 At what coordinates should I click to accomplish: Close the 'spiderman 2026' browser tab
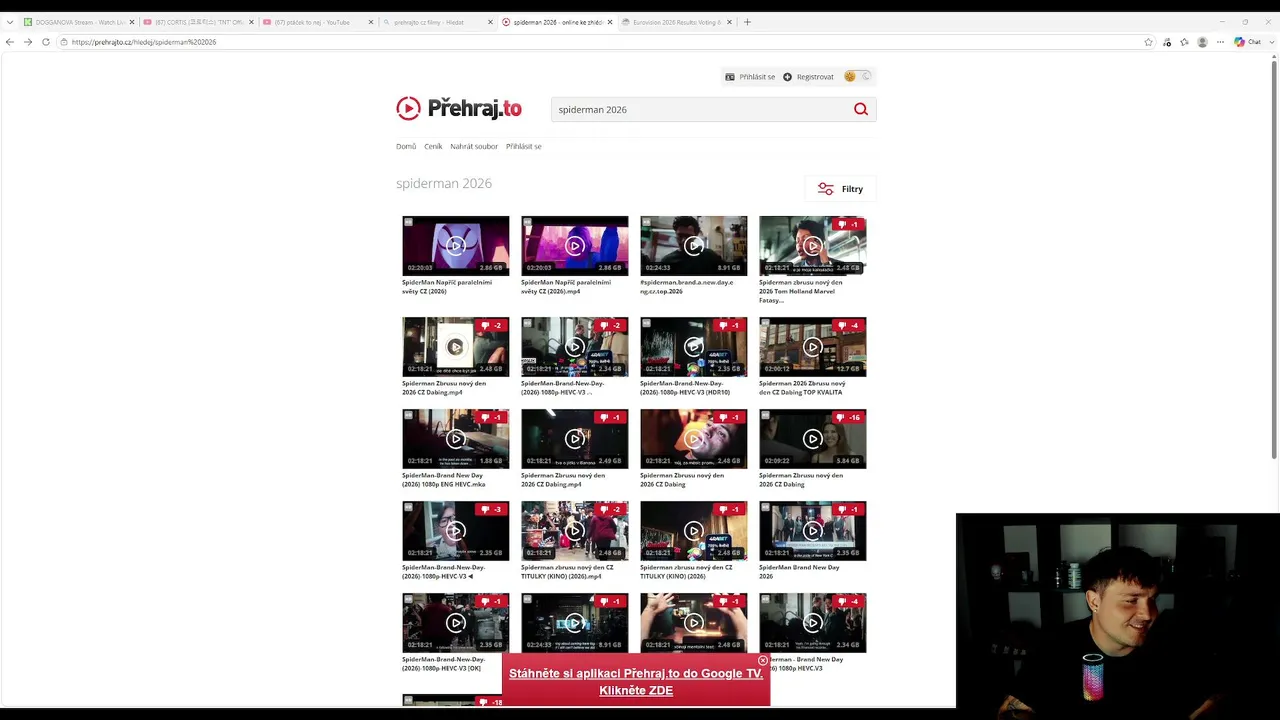[x=611, y=22]
